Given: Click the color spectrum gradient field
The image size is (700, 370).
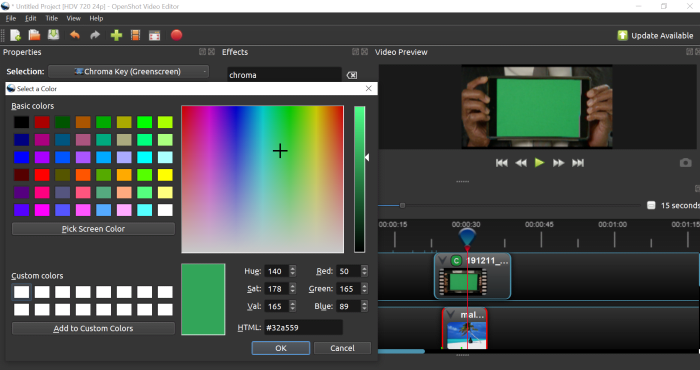Looking at the screenshot, I should [262, 179].
